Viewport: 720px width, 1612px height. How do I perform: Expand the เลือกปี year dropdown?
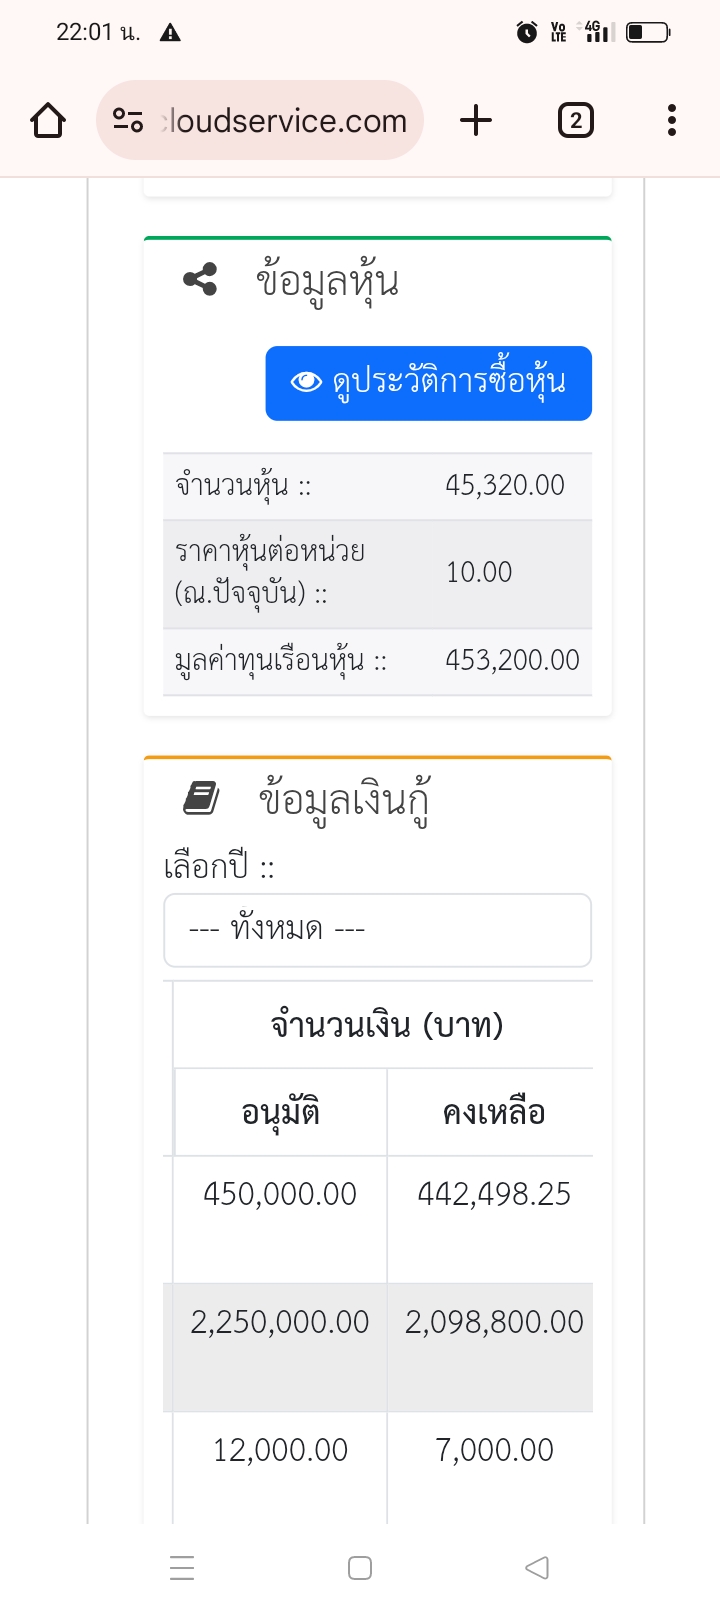tap(377, 930)
